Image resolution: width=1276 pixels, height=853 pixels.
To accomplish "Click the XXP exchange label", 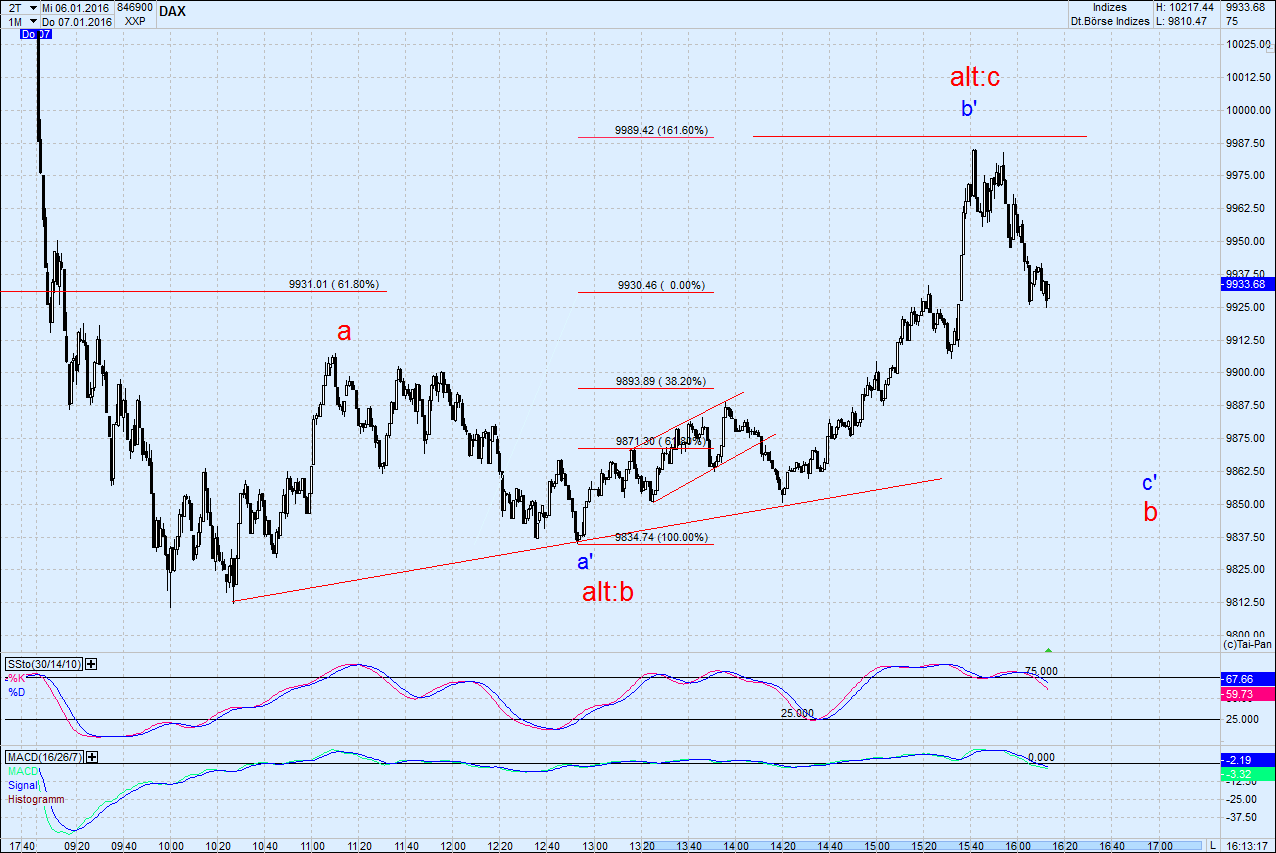I will pos(135,20).
